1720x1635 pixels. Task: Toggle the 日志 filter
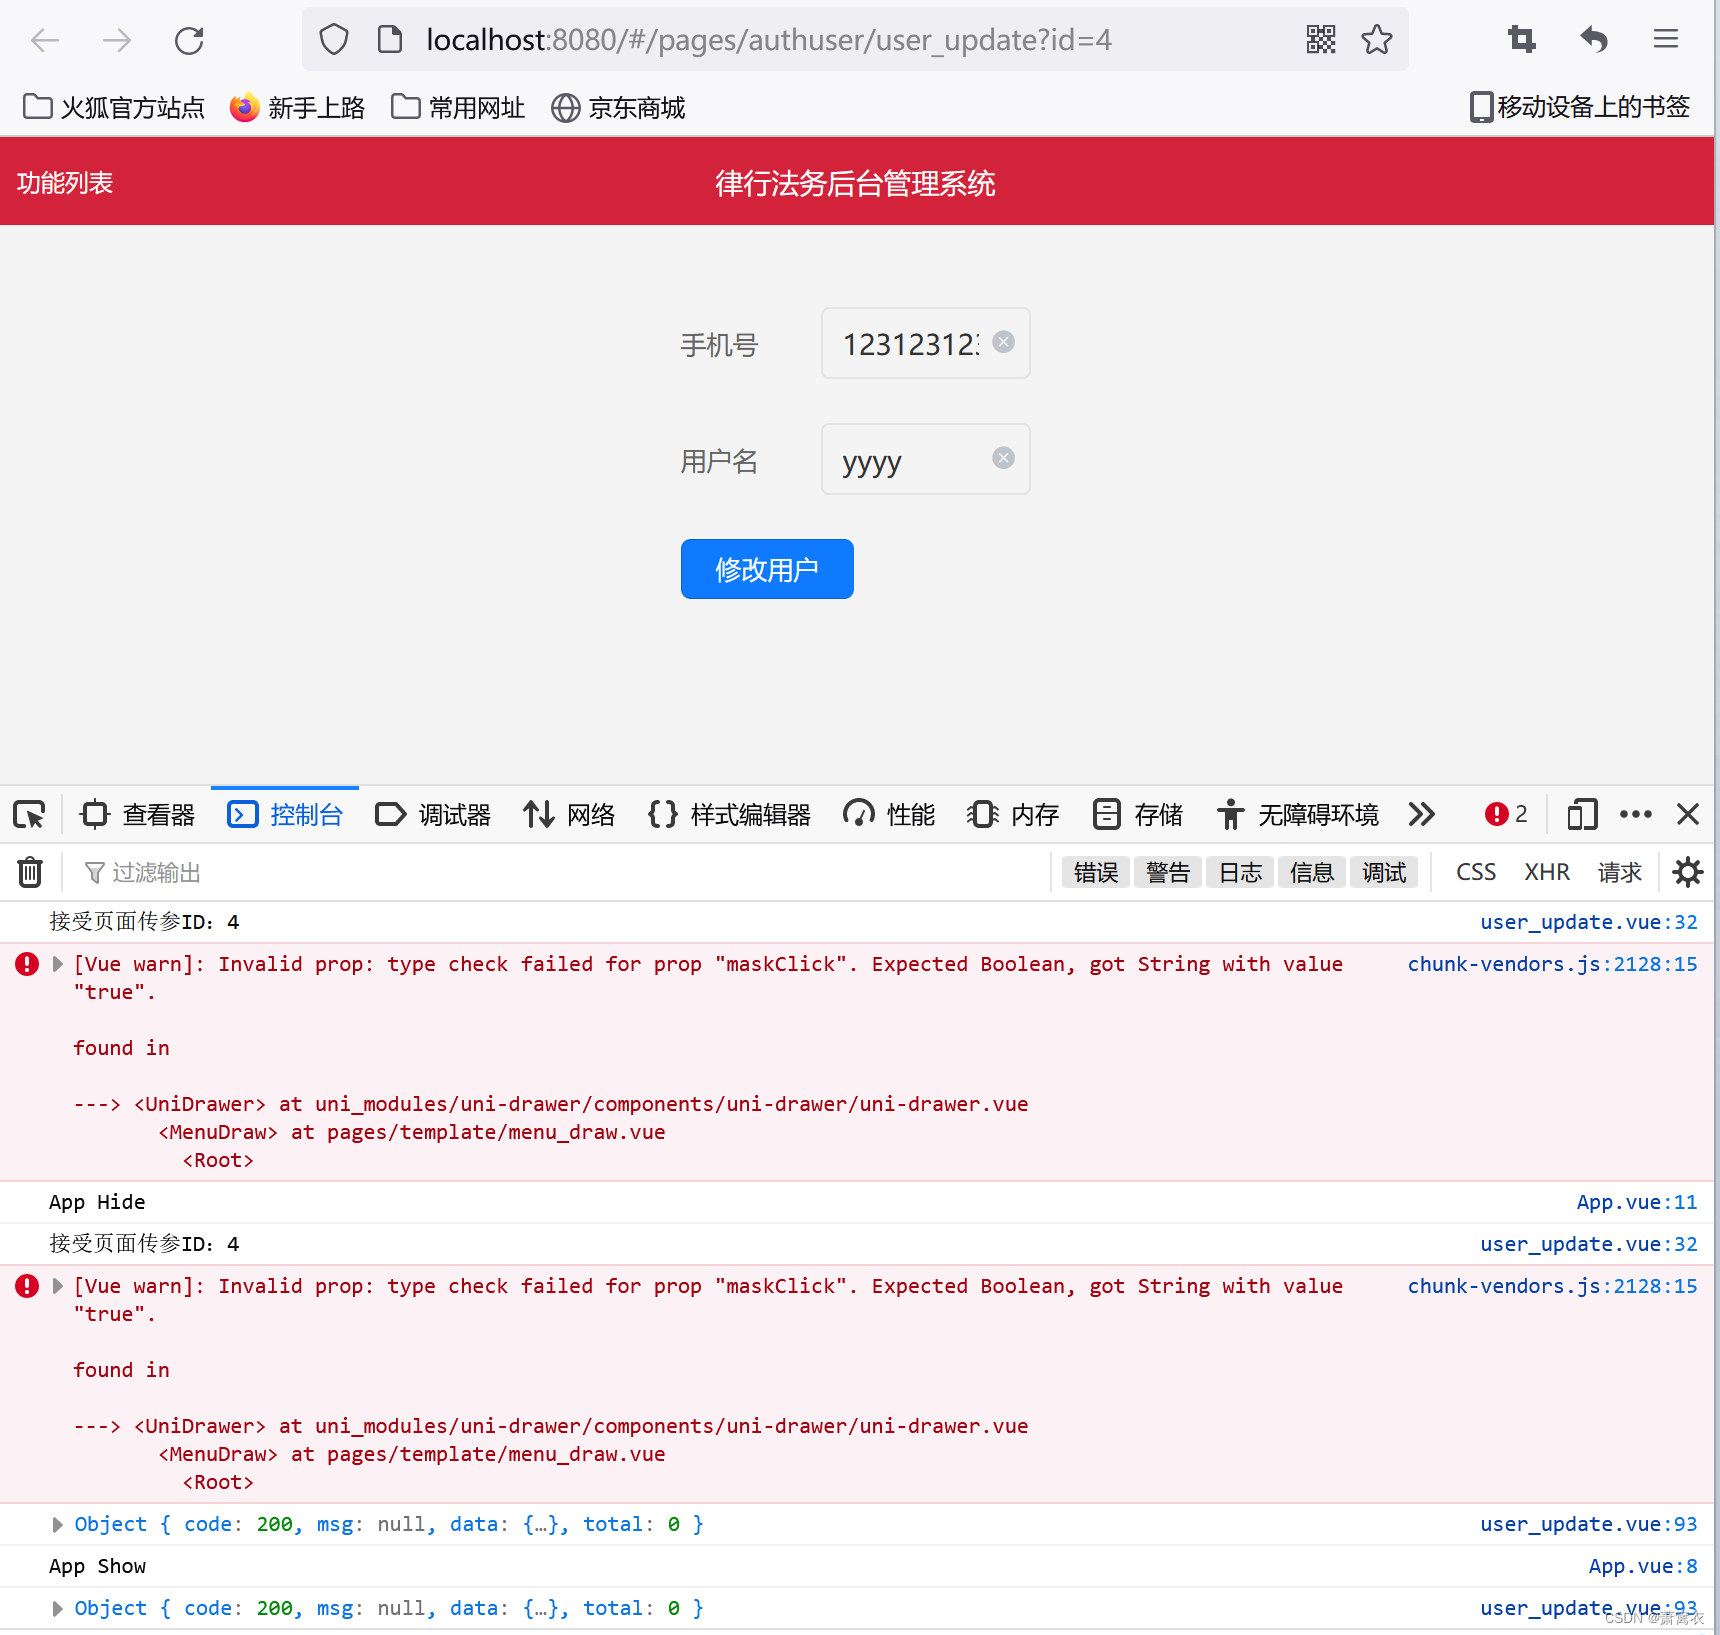coord(1240,872)
